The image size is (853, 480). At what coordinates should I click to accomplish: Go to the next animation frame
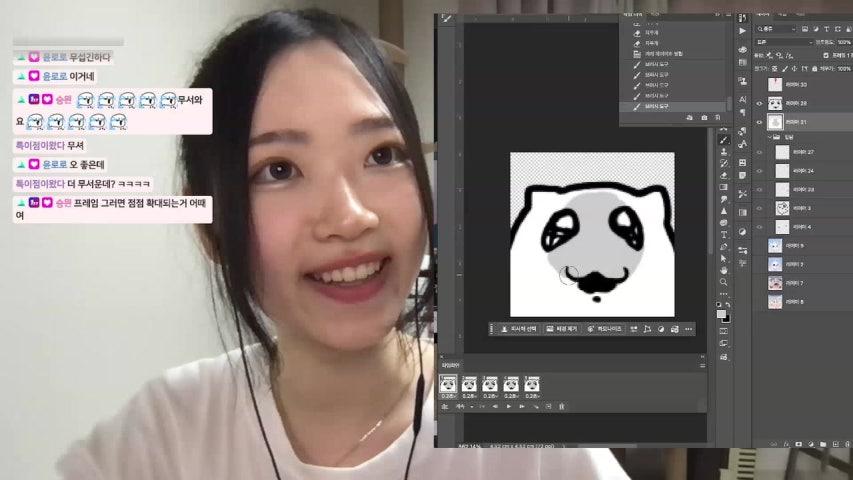point(522,407)
